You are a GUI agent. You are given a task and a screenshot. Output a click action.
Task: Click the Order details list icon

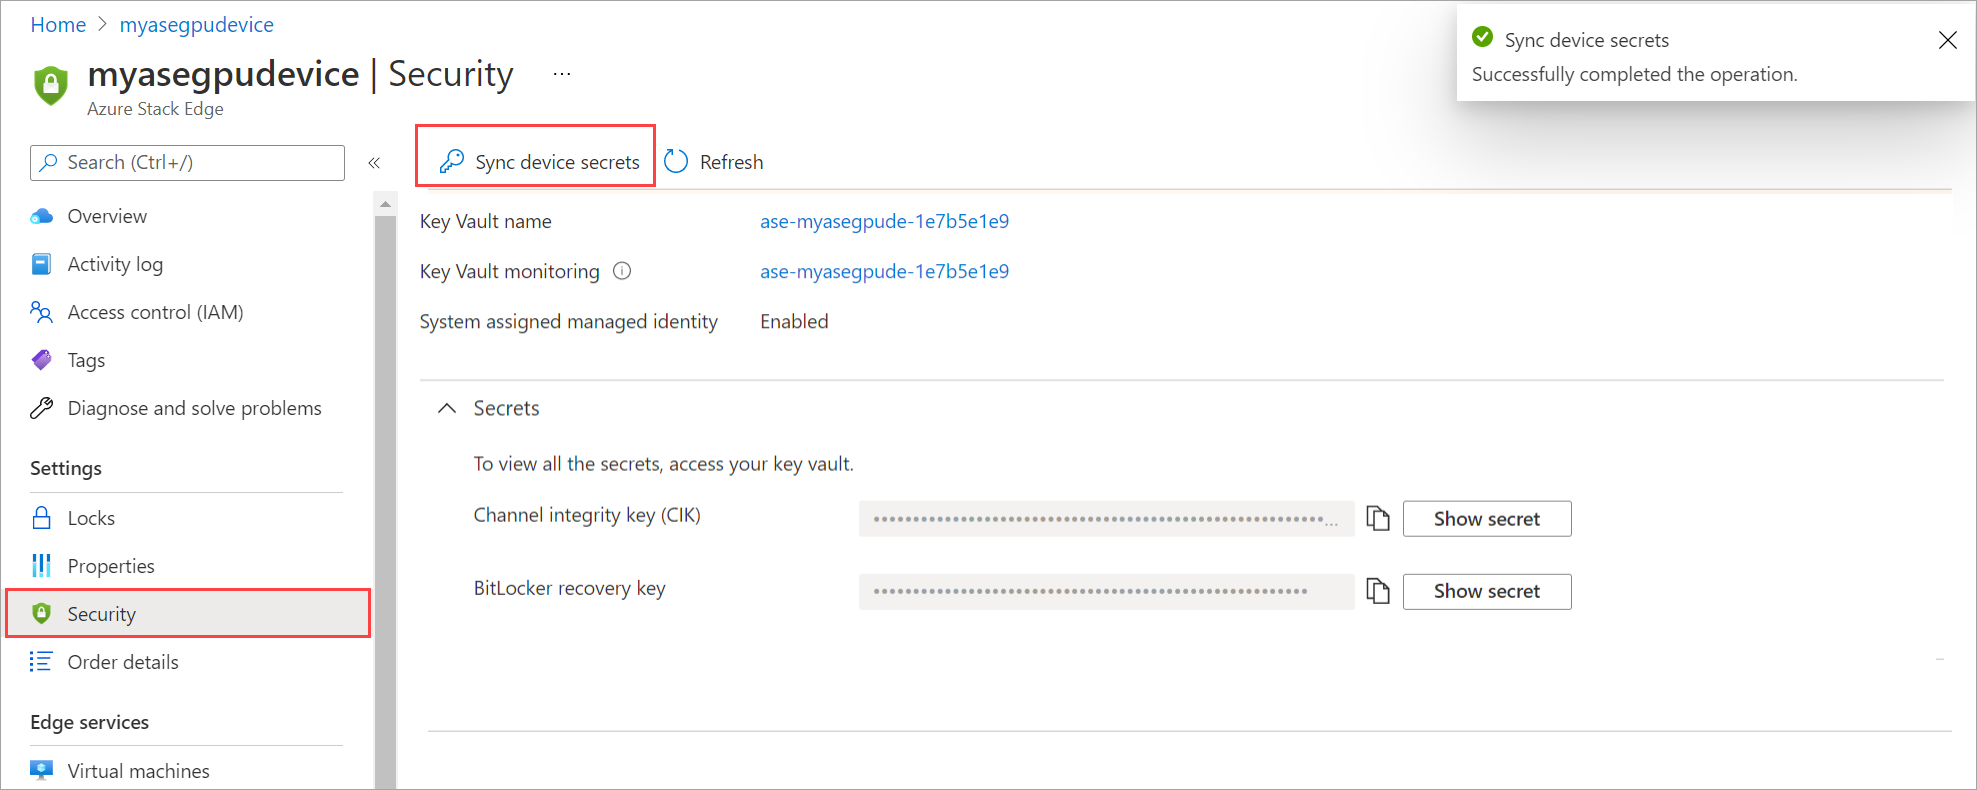pyautogui.click(x=41, y=661)
